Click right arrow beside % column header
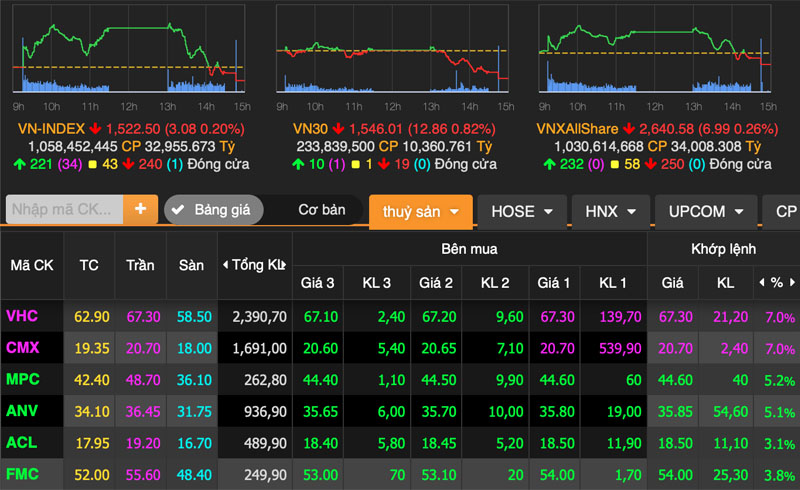800x490 pixels. tap(792, 282)
